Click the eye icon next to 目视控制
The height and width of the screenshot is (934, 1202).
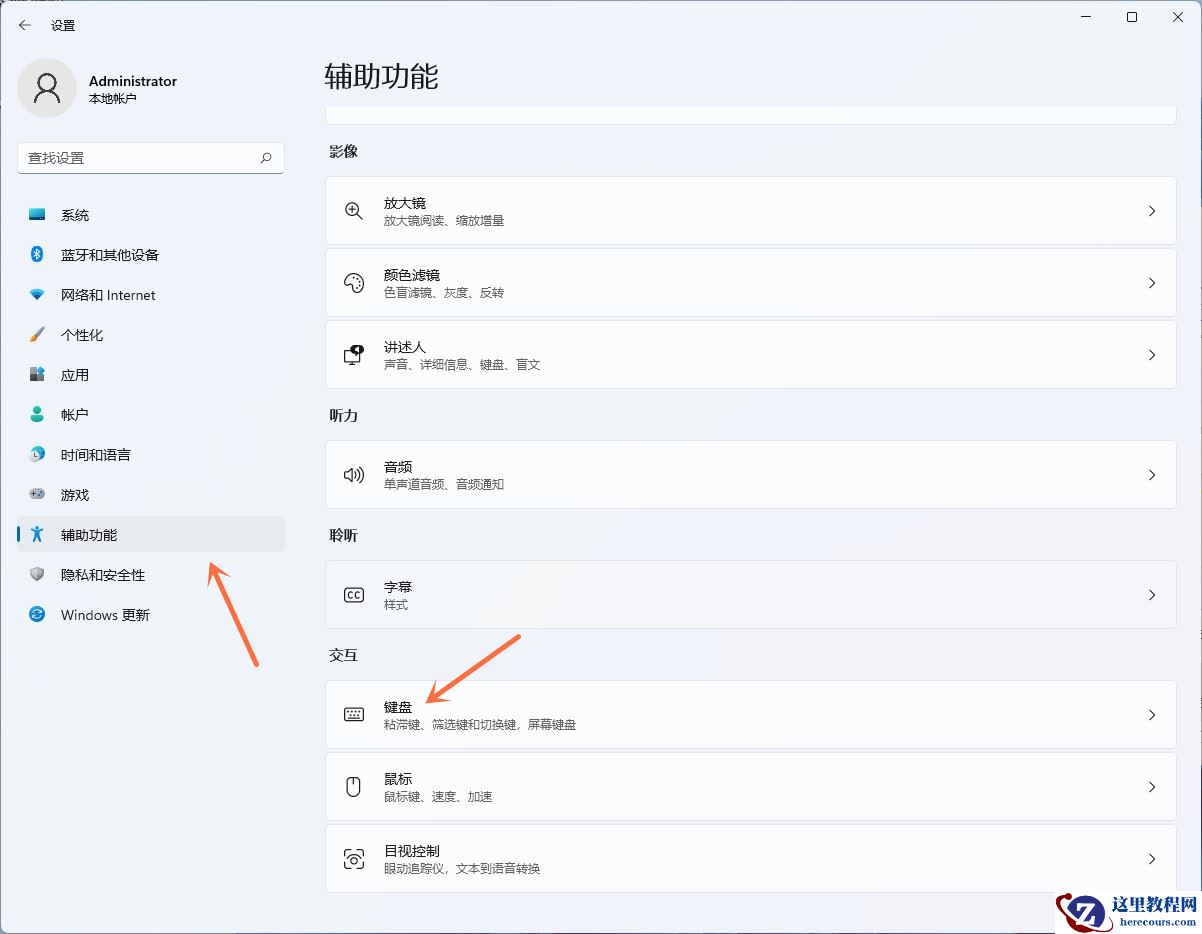tap(353, 858)
